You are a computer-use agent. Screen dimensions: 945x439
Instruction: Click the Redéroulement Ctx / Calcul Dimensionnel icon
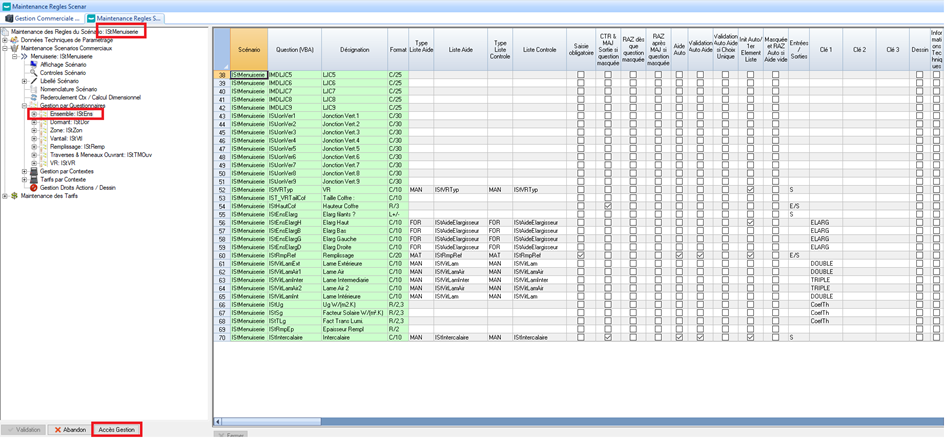(34, 97)
